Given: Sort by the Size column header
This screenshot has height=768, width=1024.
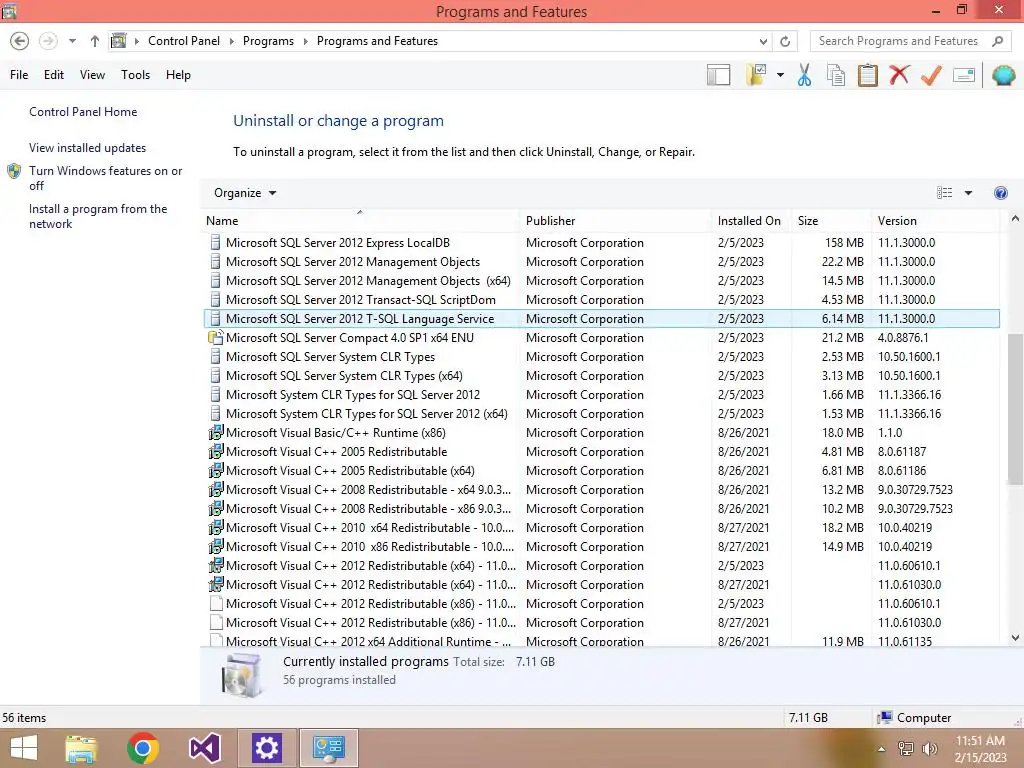Looking at the screenshot, I should coord(831,221).
